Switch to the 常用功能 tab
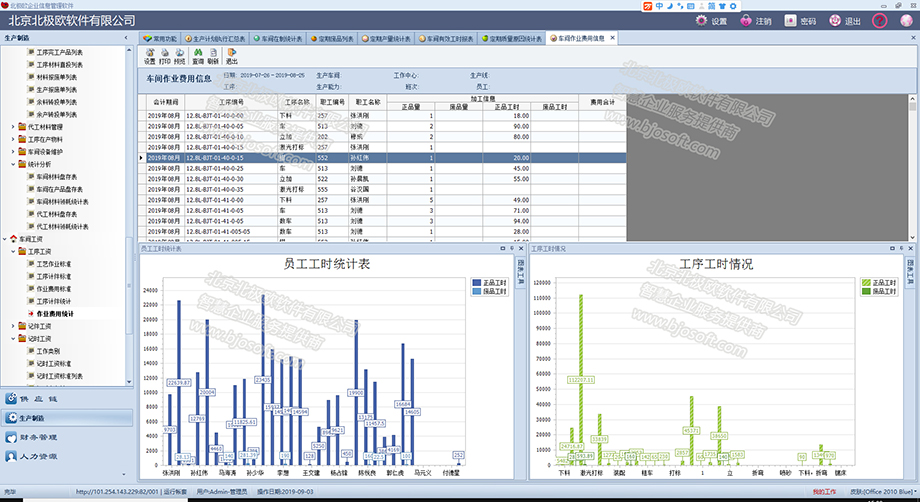 point(160,39)
